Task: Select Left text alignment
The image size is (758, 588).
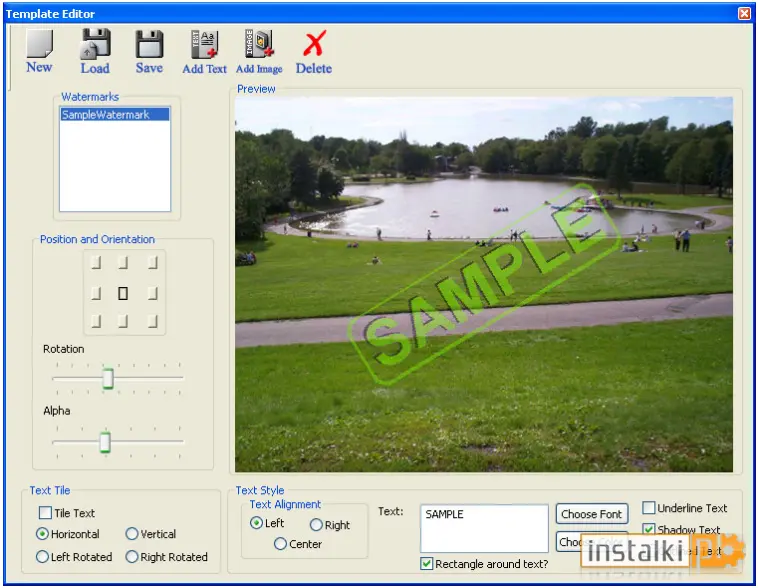Action: pyautogui.click(x=256, y=523)
